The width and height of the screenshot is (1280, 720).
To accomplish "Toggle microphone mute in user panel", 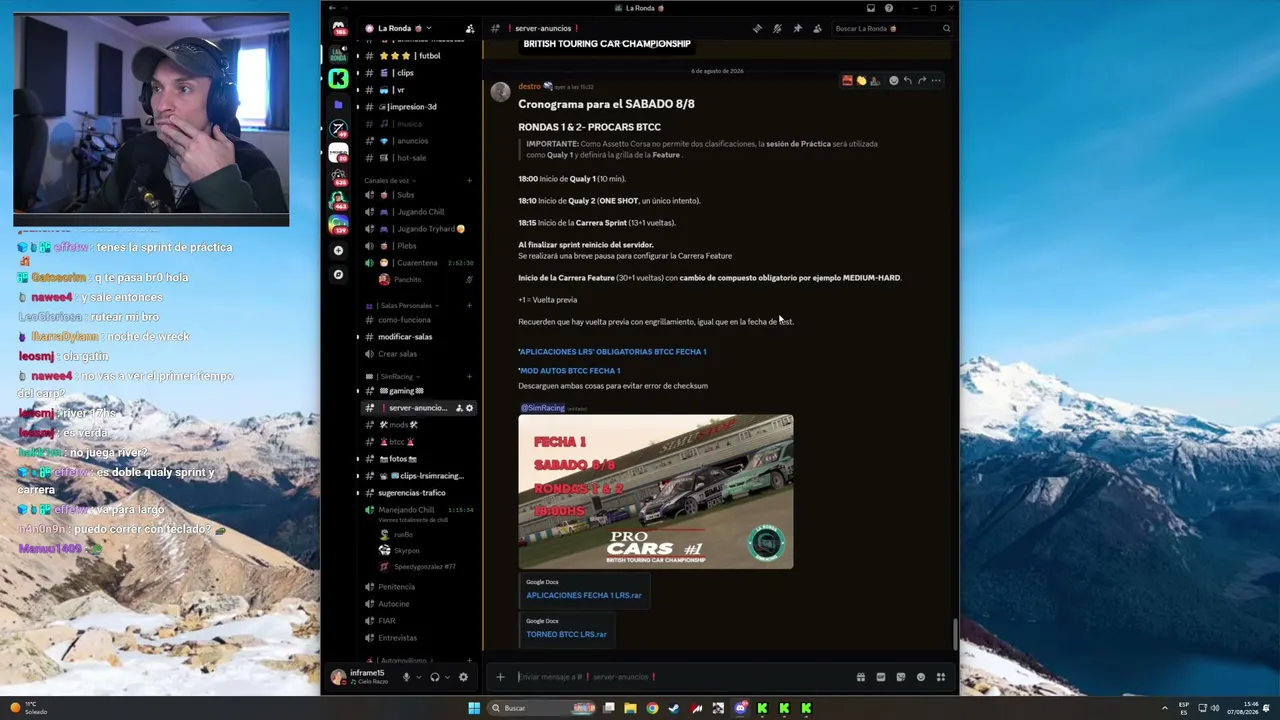I will (x=406, y=677).
